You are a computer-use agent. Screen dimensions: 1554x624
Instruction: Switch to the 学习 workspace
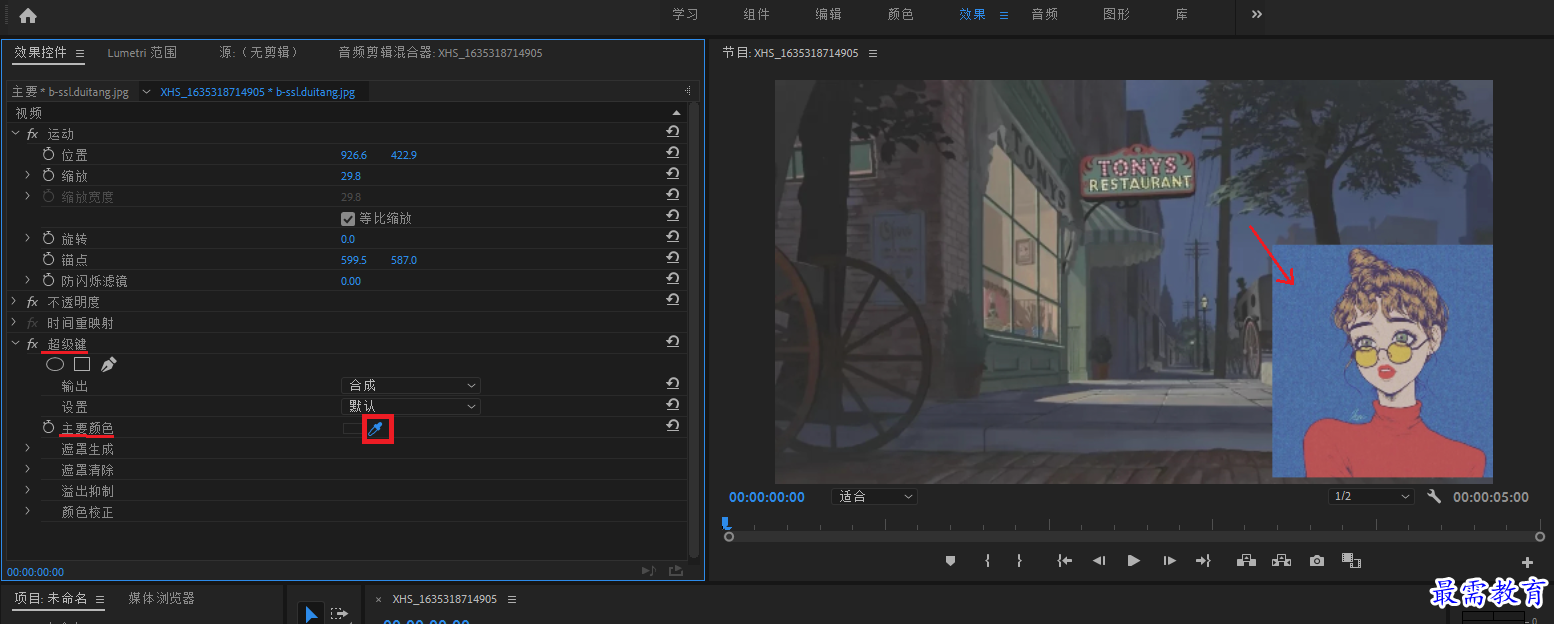[685, 14]
